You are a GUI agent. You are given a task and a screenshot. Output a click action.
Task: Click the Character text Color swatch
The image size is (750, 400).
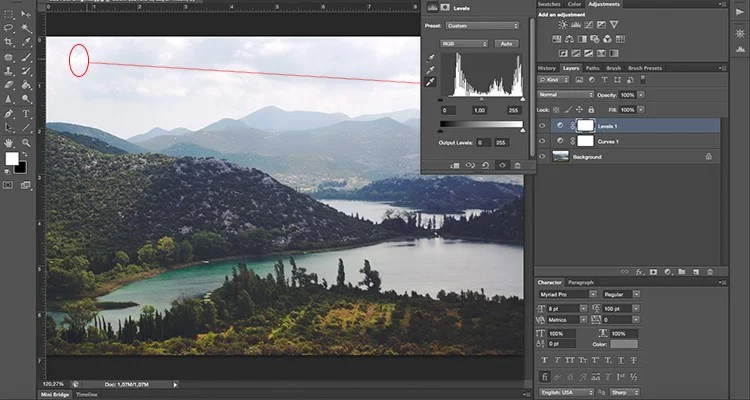tap(623, 344)
